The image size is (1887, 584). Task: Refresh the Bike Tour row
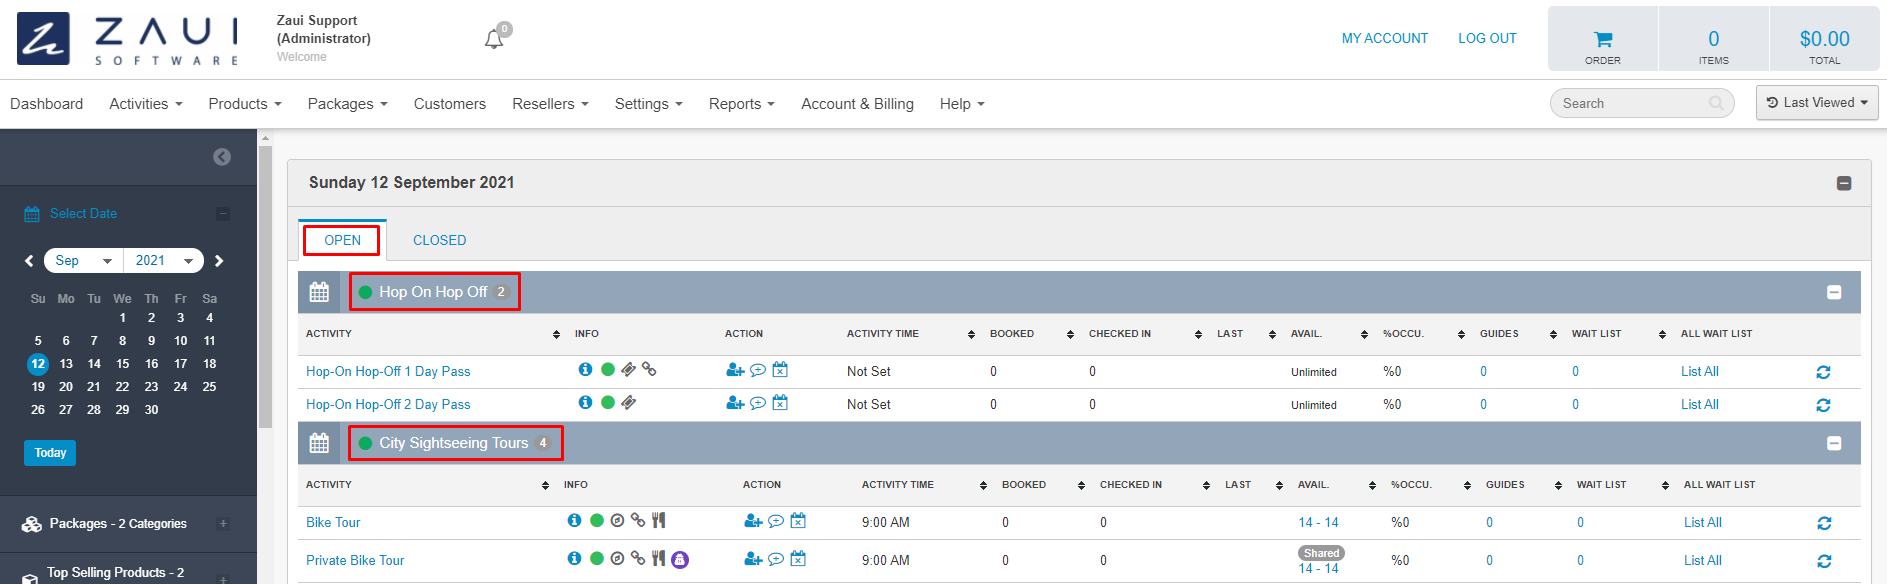1824,523
